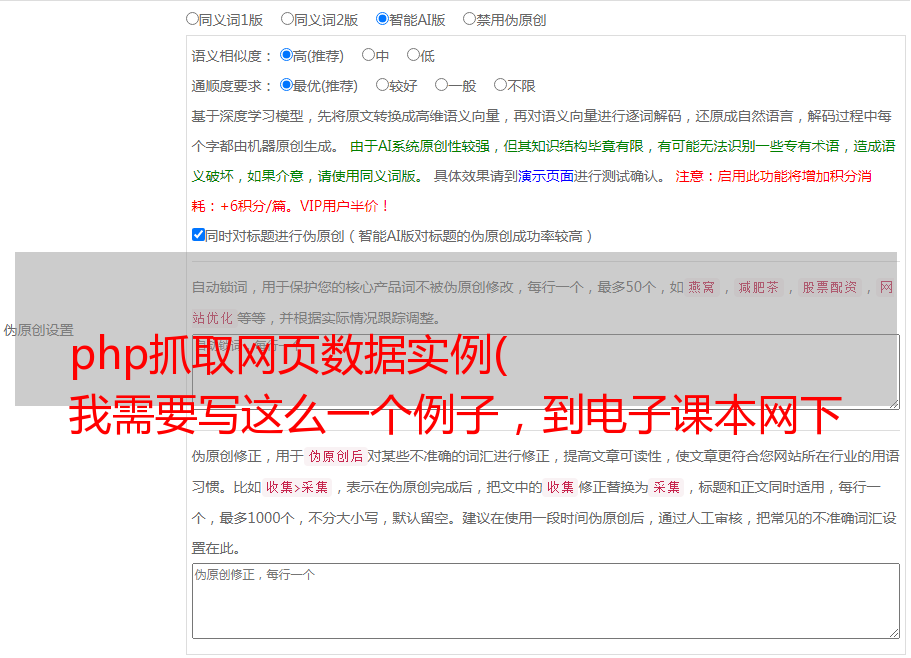The height and width of the screenshot is (658, 911).
Task: Select the 同义词2版 radio option
Action: point(287,19)
